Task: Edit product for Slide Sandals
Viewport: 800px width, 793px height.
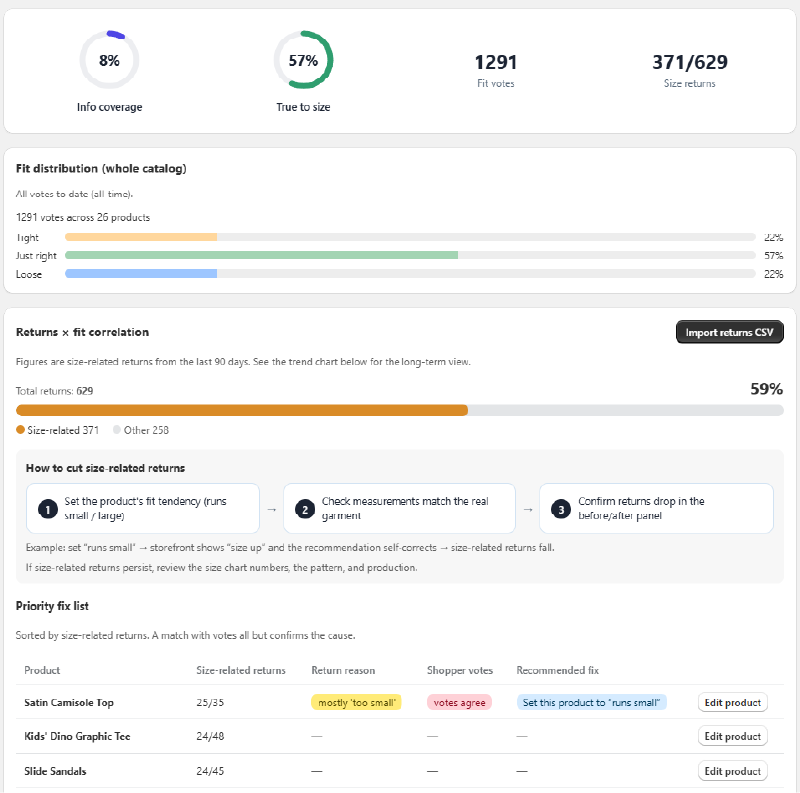Action: (732, 771)
